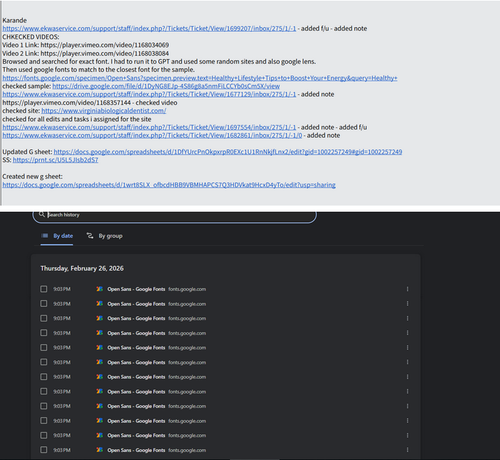The image size is (500, 460).
Task: Switch to the By group tab
Action: coord(104,236)
